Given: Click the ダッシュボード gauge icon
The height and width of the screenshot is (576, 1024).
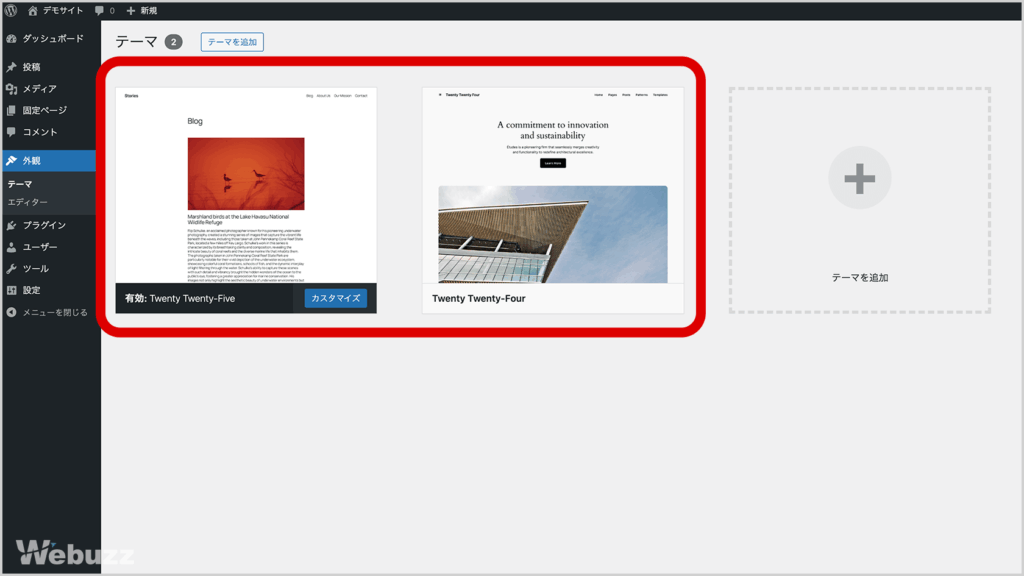Looking at the screenshot, I should (x=12, y=39).
